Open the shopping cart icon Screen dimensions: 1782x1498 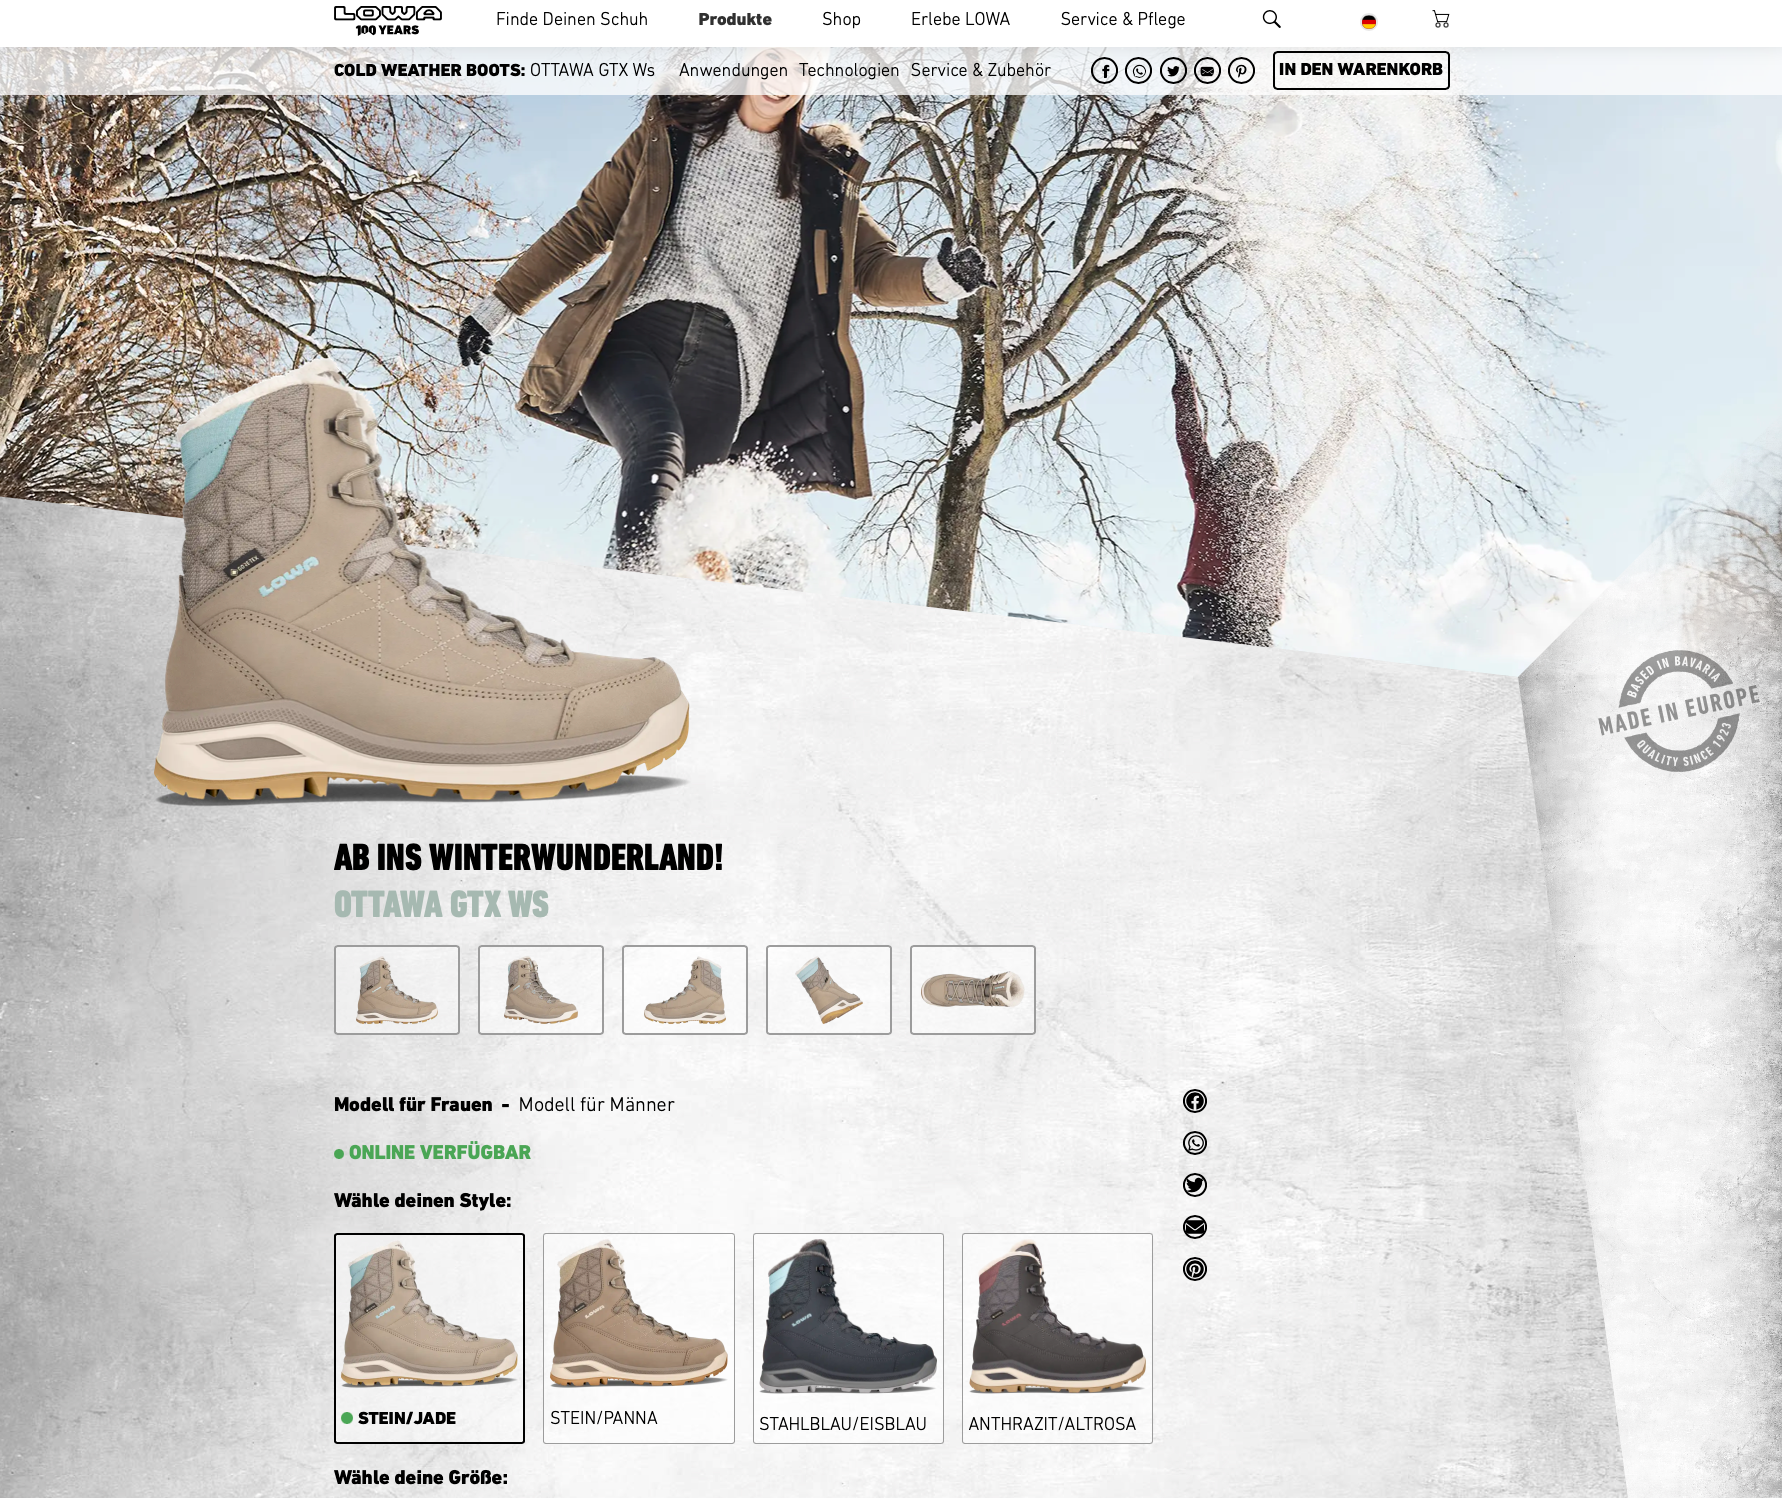pyautogui.click(x=1440, y=19)
